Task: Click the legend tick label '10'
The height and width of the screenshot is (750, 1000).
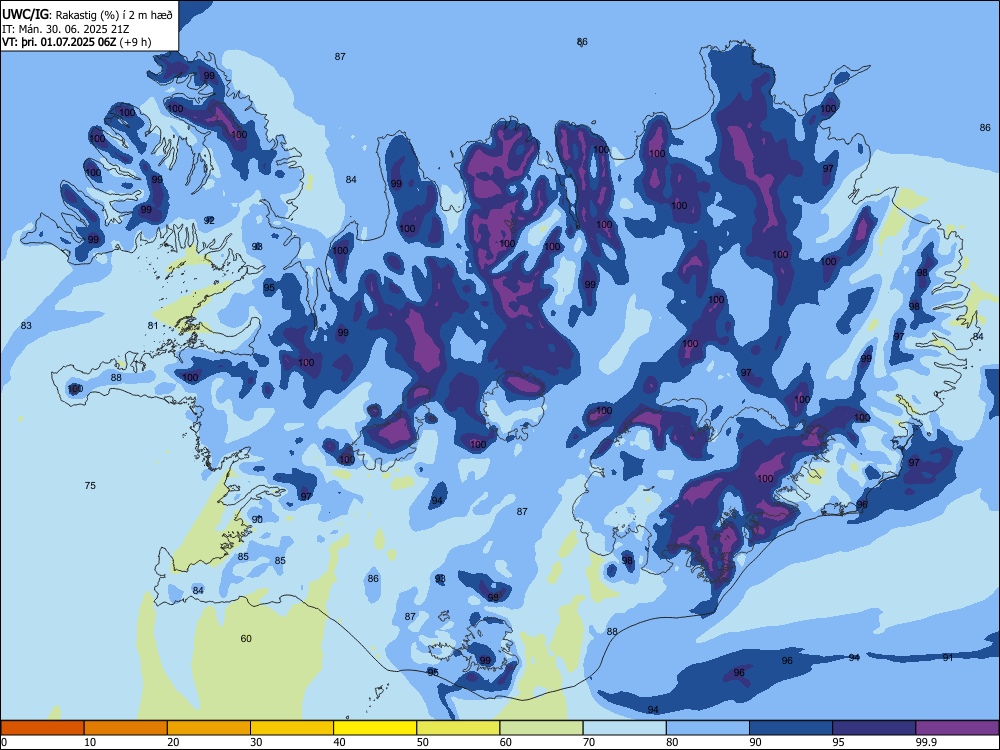Action: 90,742
